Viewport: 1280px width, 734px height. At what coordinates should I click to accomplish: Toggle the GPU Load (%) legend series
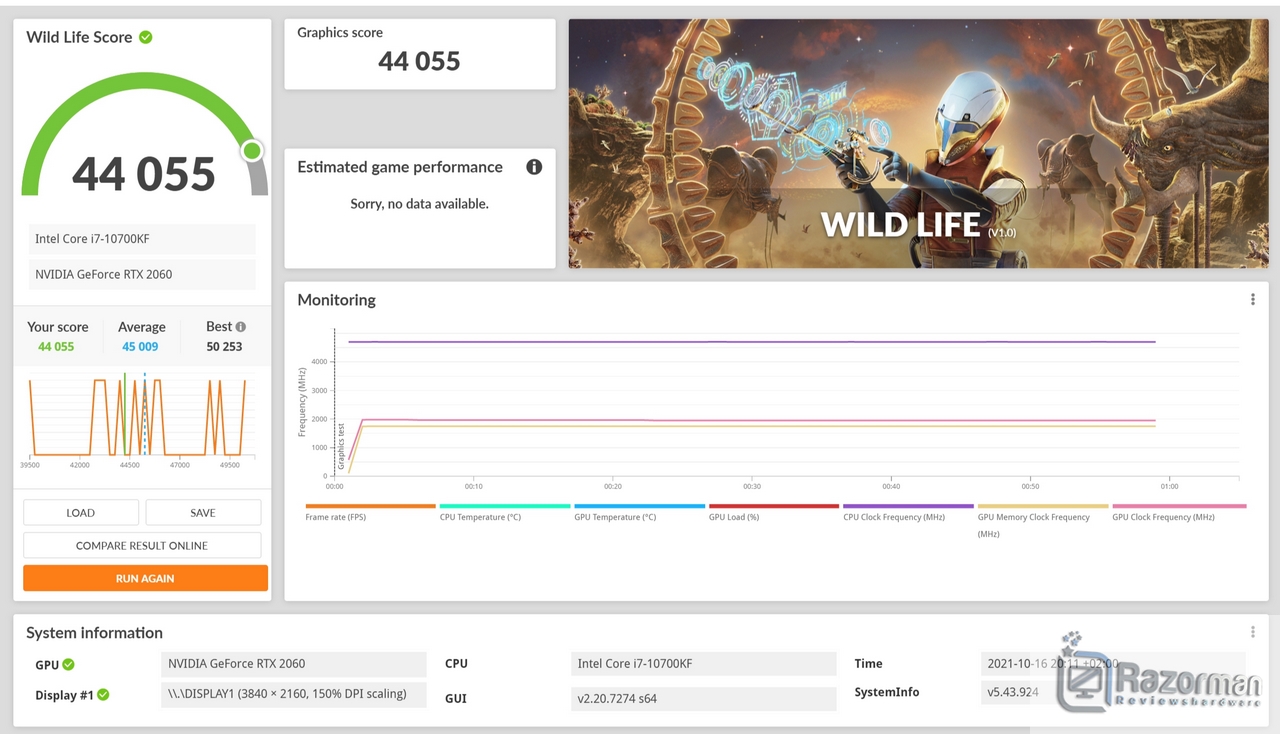click(x=774, y=512)
